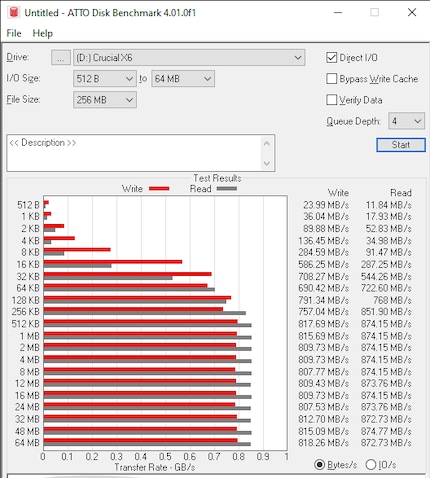The image size is (430, 478).
Task: Maximize the ATTO benchmark window
Action: point(374,13)
